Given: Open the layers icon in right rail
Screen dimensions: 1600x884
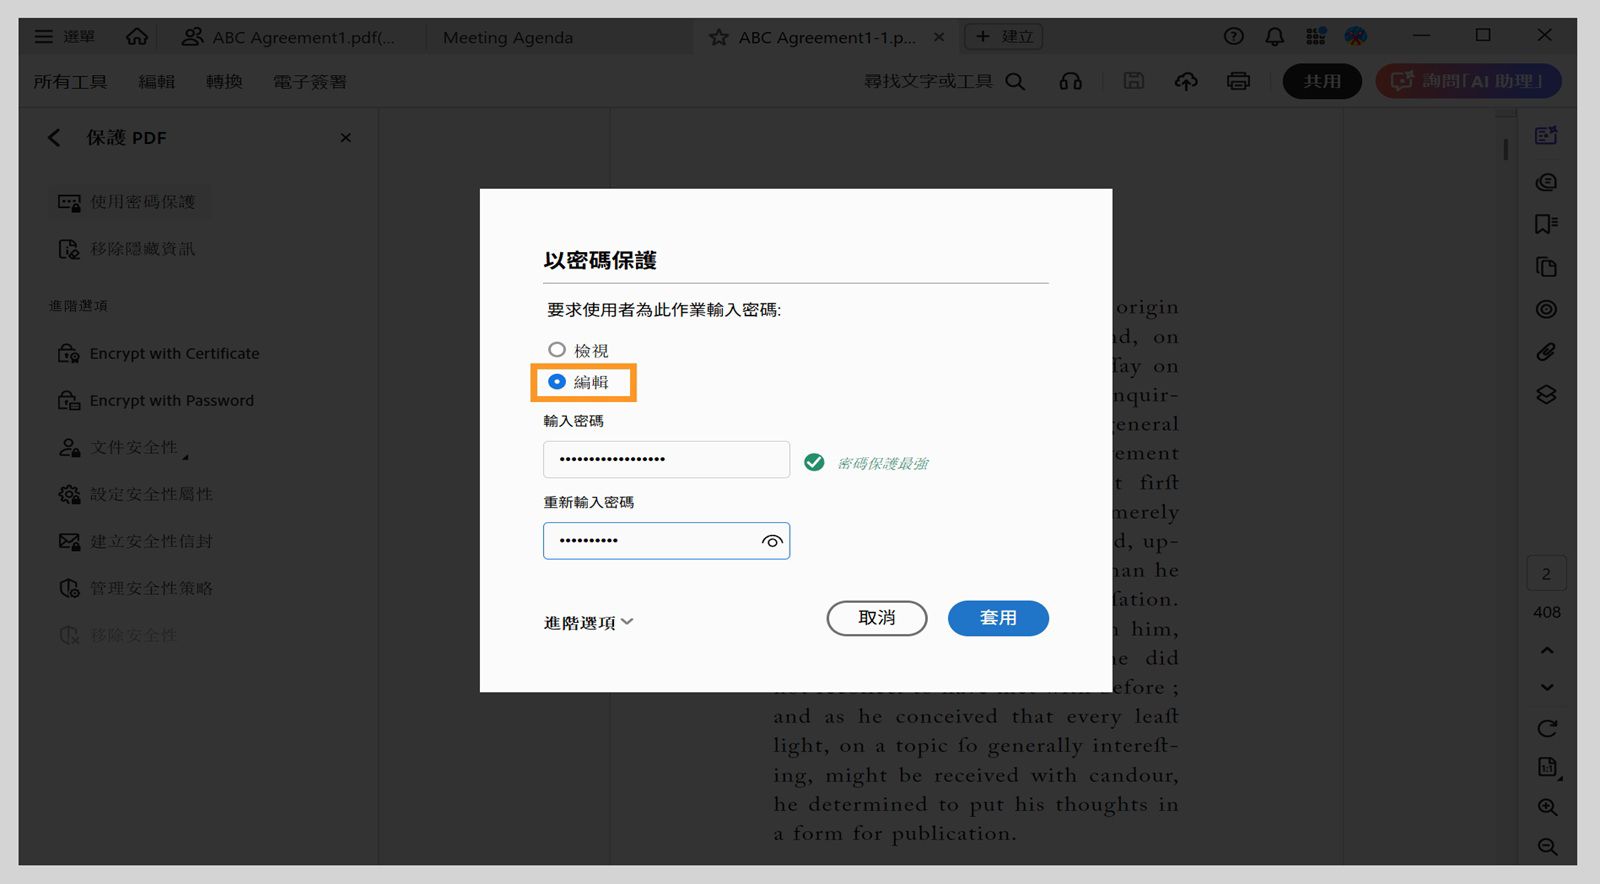Looking at the screenshot, I should click(x=1547, y=395).
